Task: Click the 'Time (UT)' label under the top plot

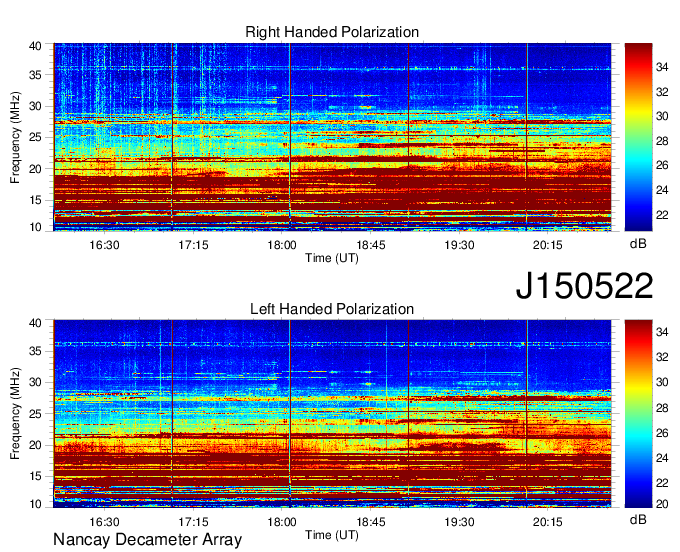Action: tap(332, 258)
